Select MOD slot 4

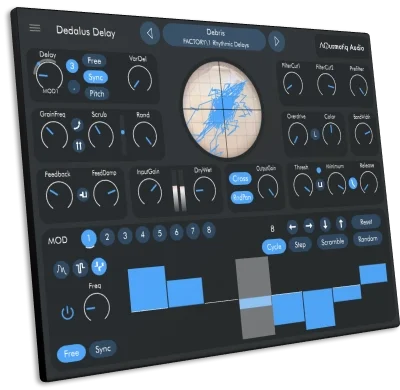143,235
